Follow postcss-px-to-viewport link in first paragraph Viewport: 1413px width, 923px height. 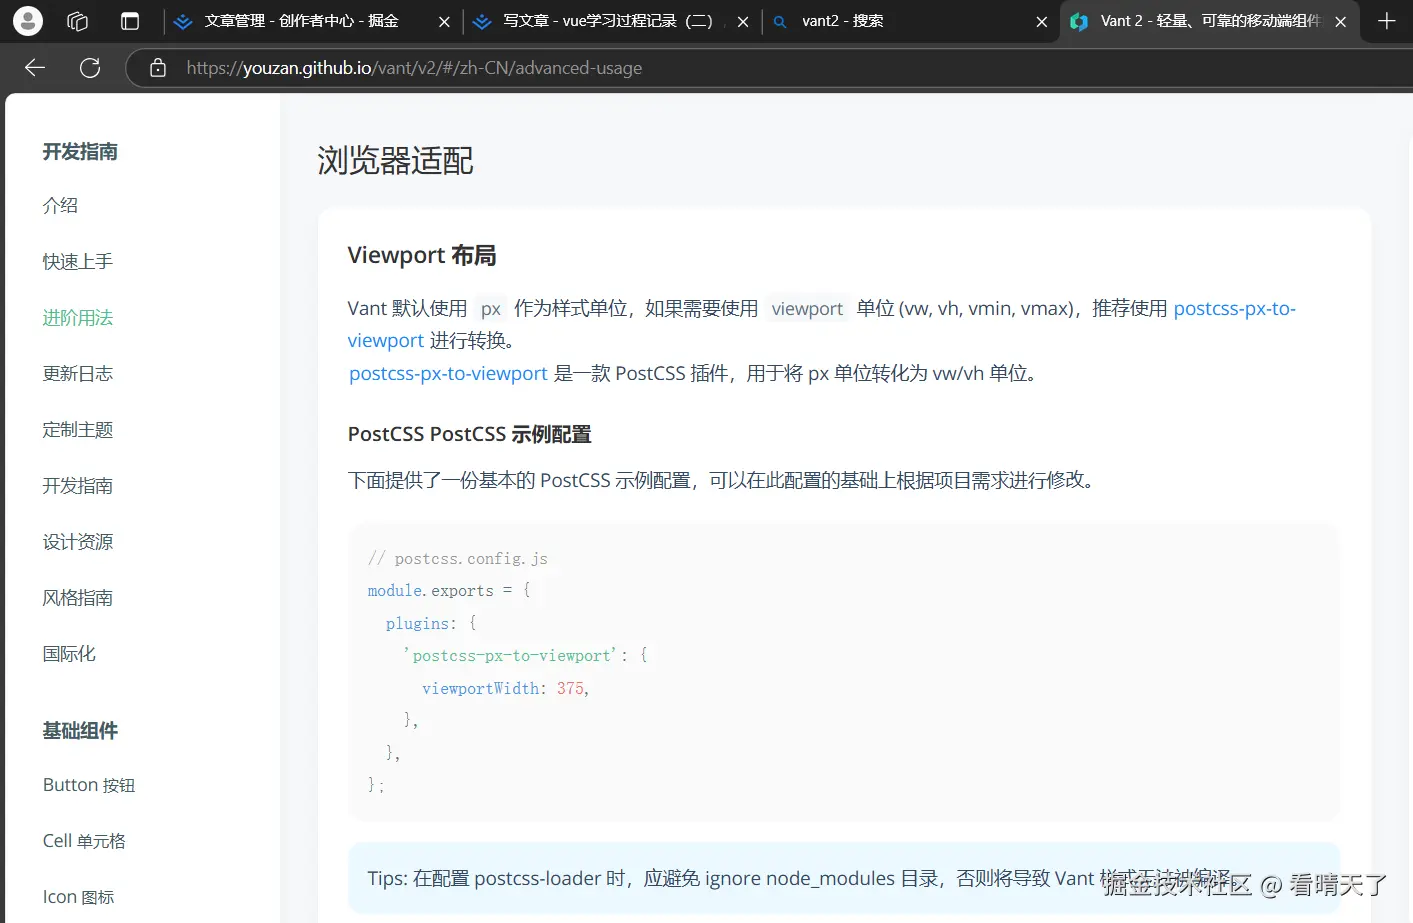coord(1234,308)
